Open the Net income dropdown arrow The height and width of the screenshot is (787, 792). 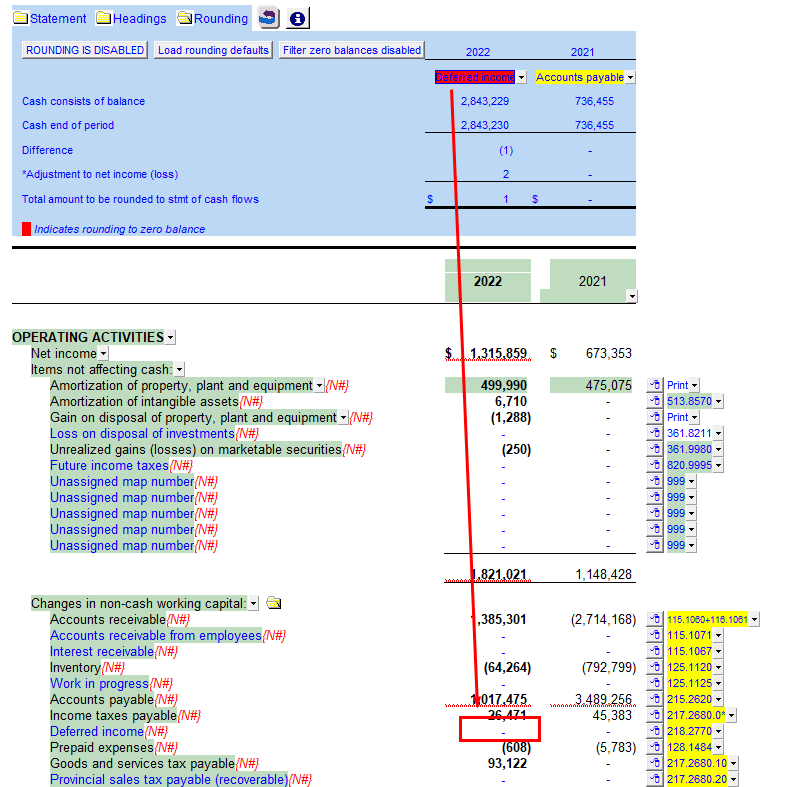pos(104,354)
